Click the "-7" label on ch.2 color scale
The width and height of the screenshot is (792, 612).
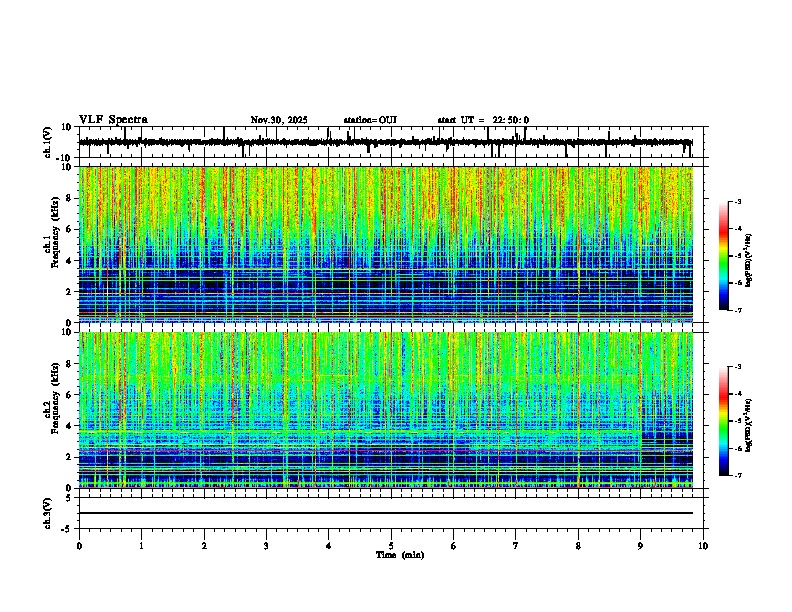737,475
